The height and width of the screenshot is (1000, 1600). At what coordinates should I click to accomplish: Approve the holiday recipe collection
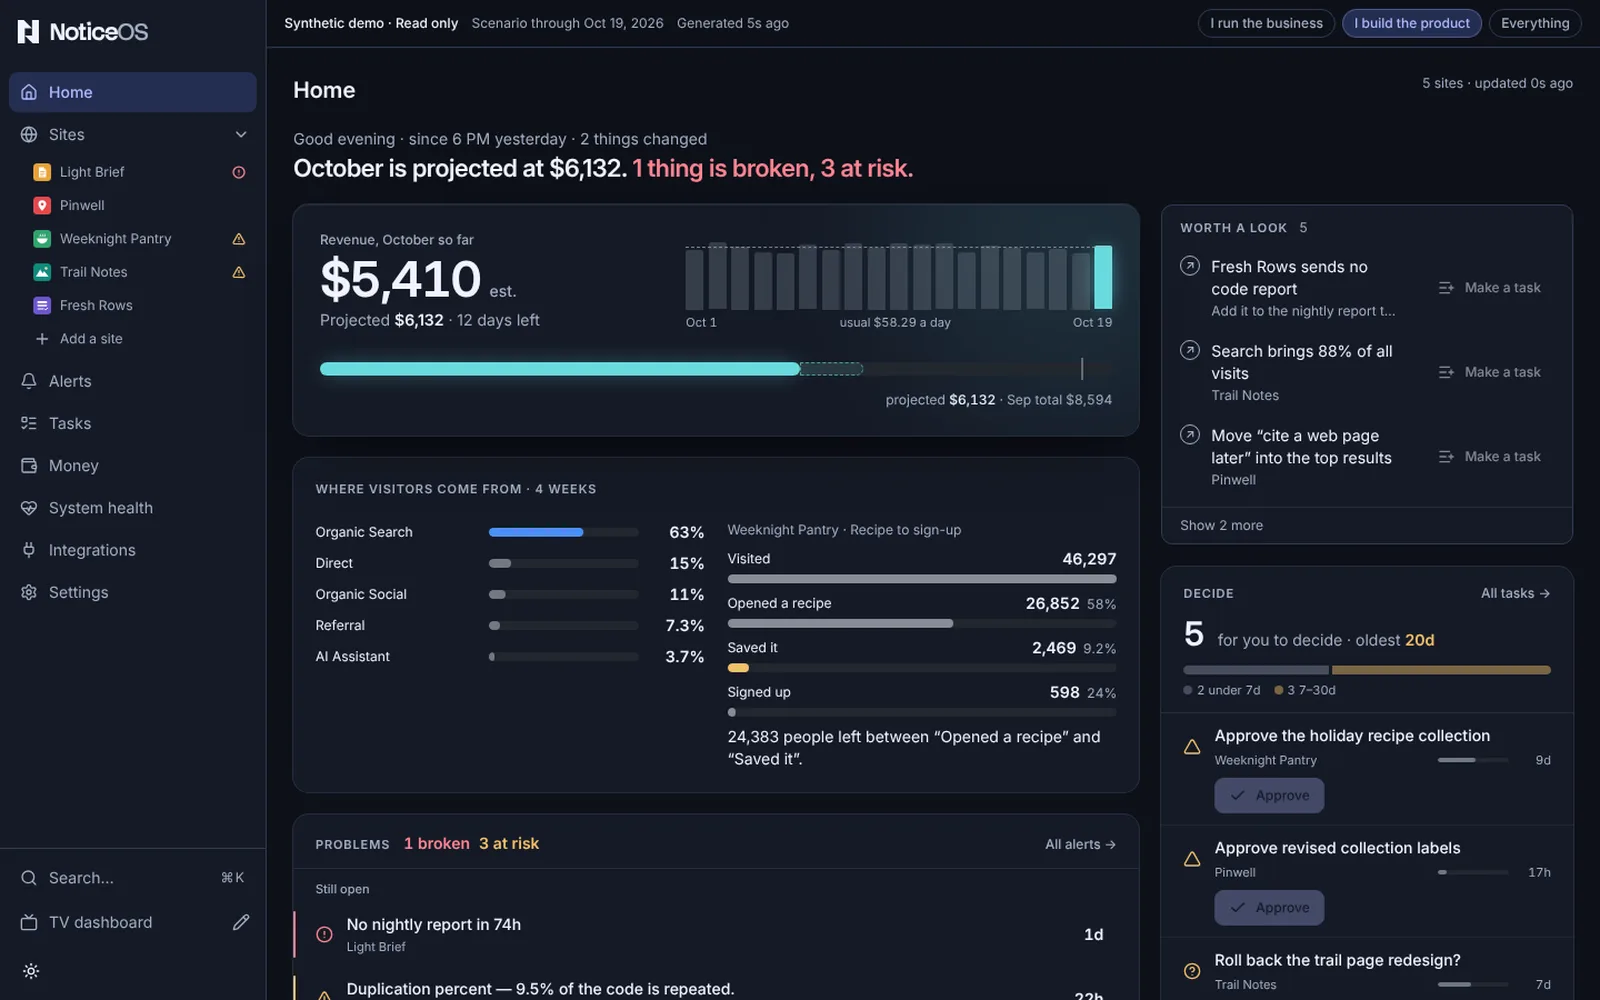click(1269, 796)
